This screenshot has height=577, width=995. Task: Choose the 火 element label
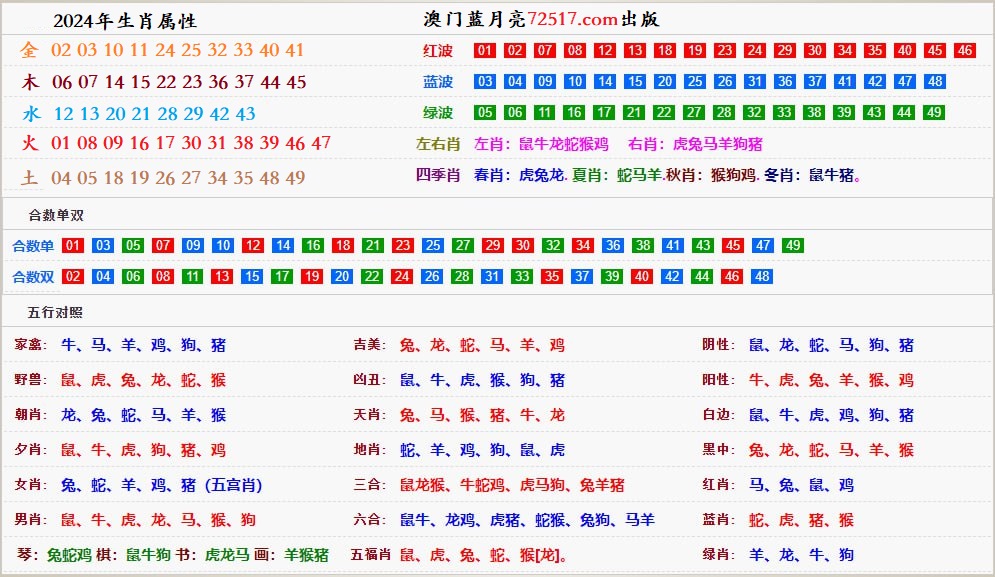point(29,143)
